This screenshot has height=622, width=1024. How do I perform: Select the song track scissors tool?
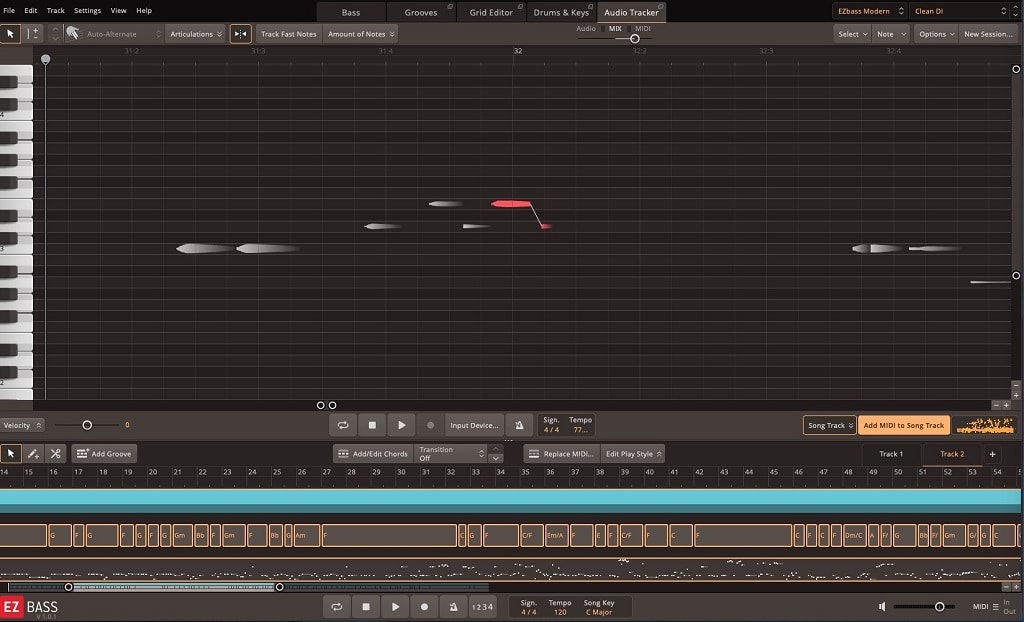(56, 453)
